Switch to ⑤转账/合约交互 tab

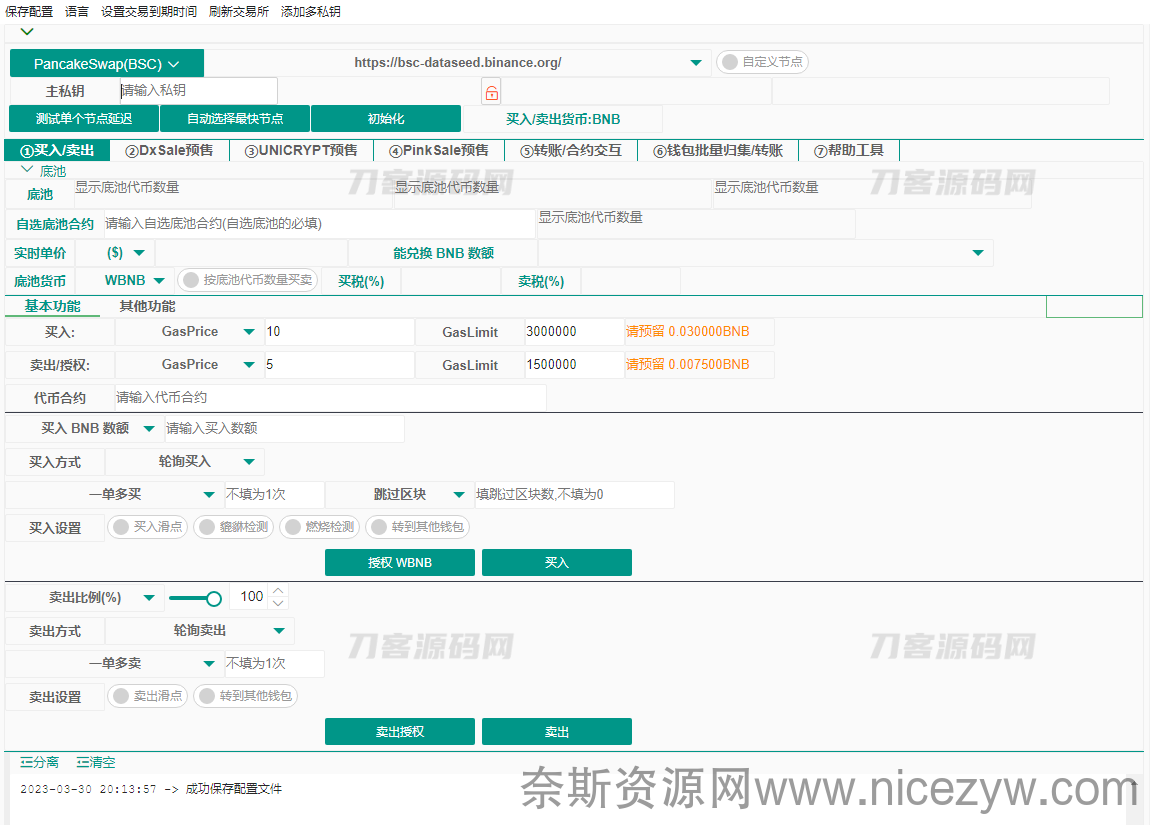[571, 150]
